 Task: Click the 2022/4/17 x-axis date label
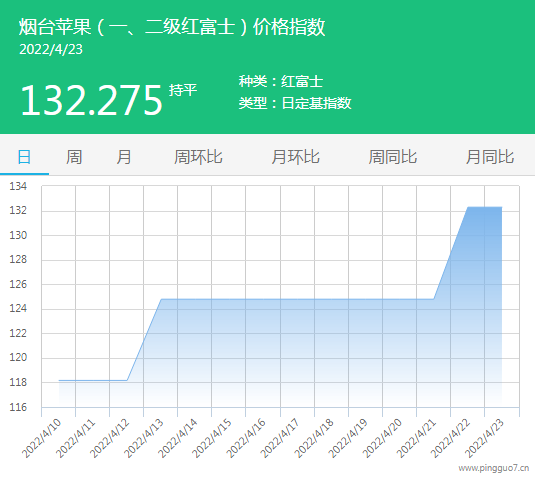(279, 438)
